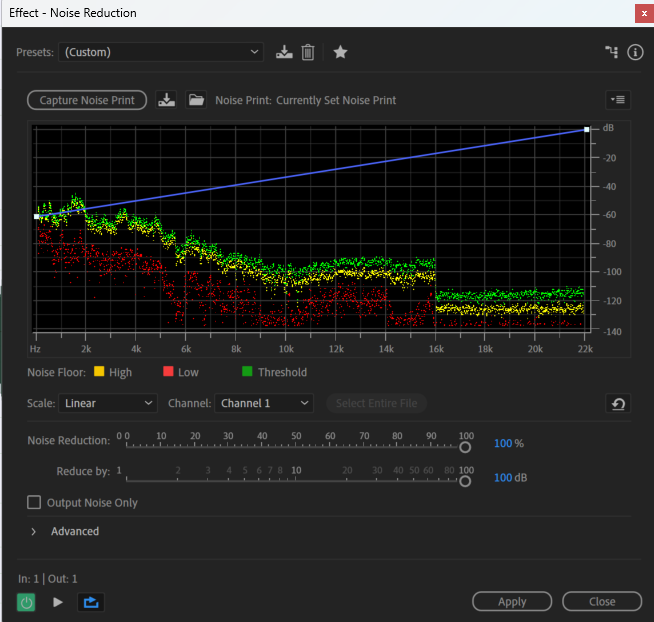Open the noise print graph options menu

pyautogui.click(x=618, y=100)
